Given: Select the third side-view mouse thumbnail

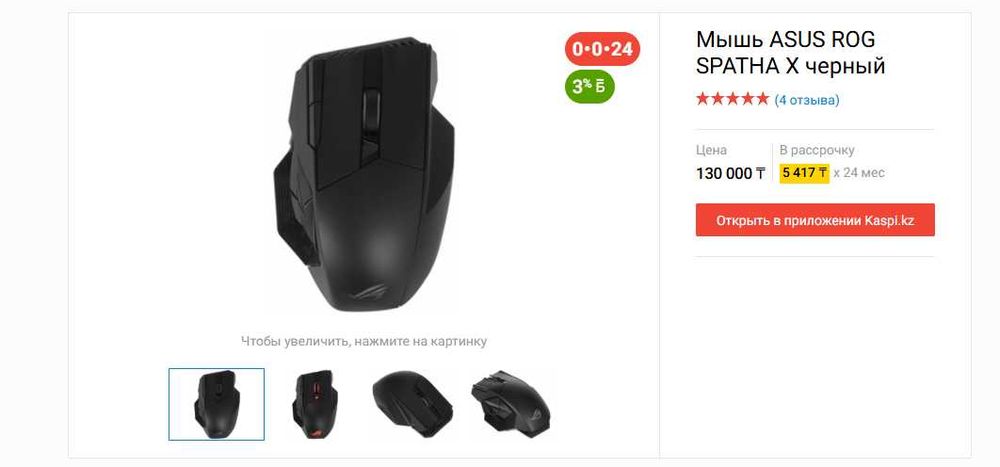Looking at the screenshot, I should click(413, 404).
